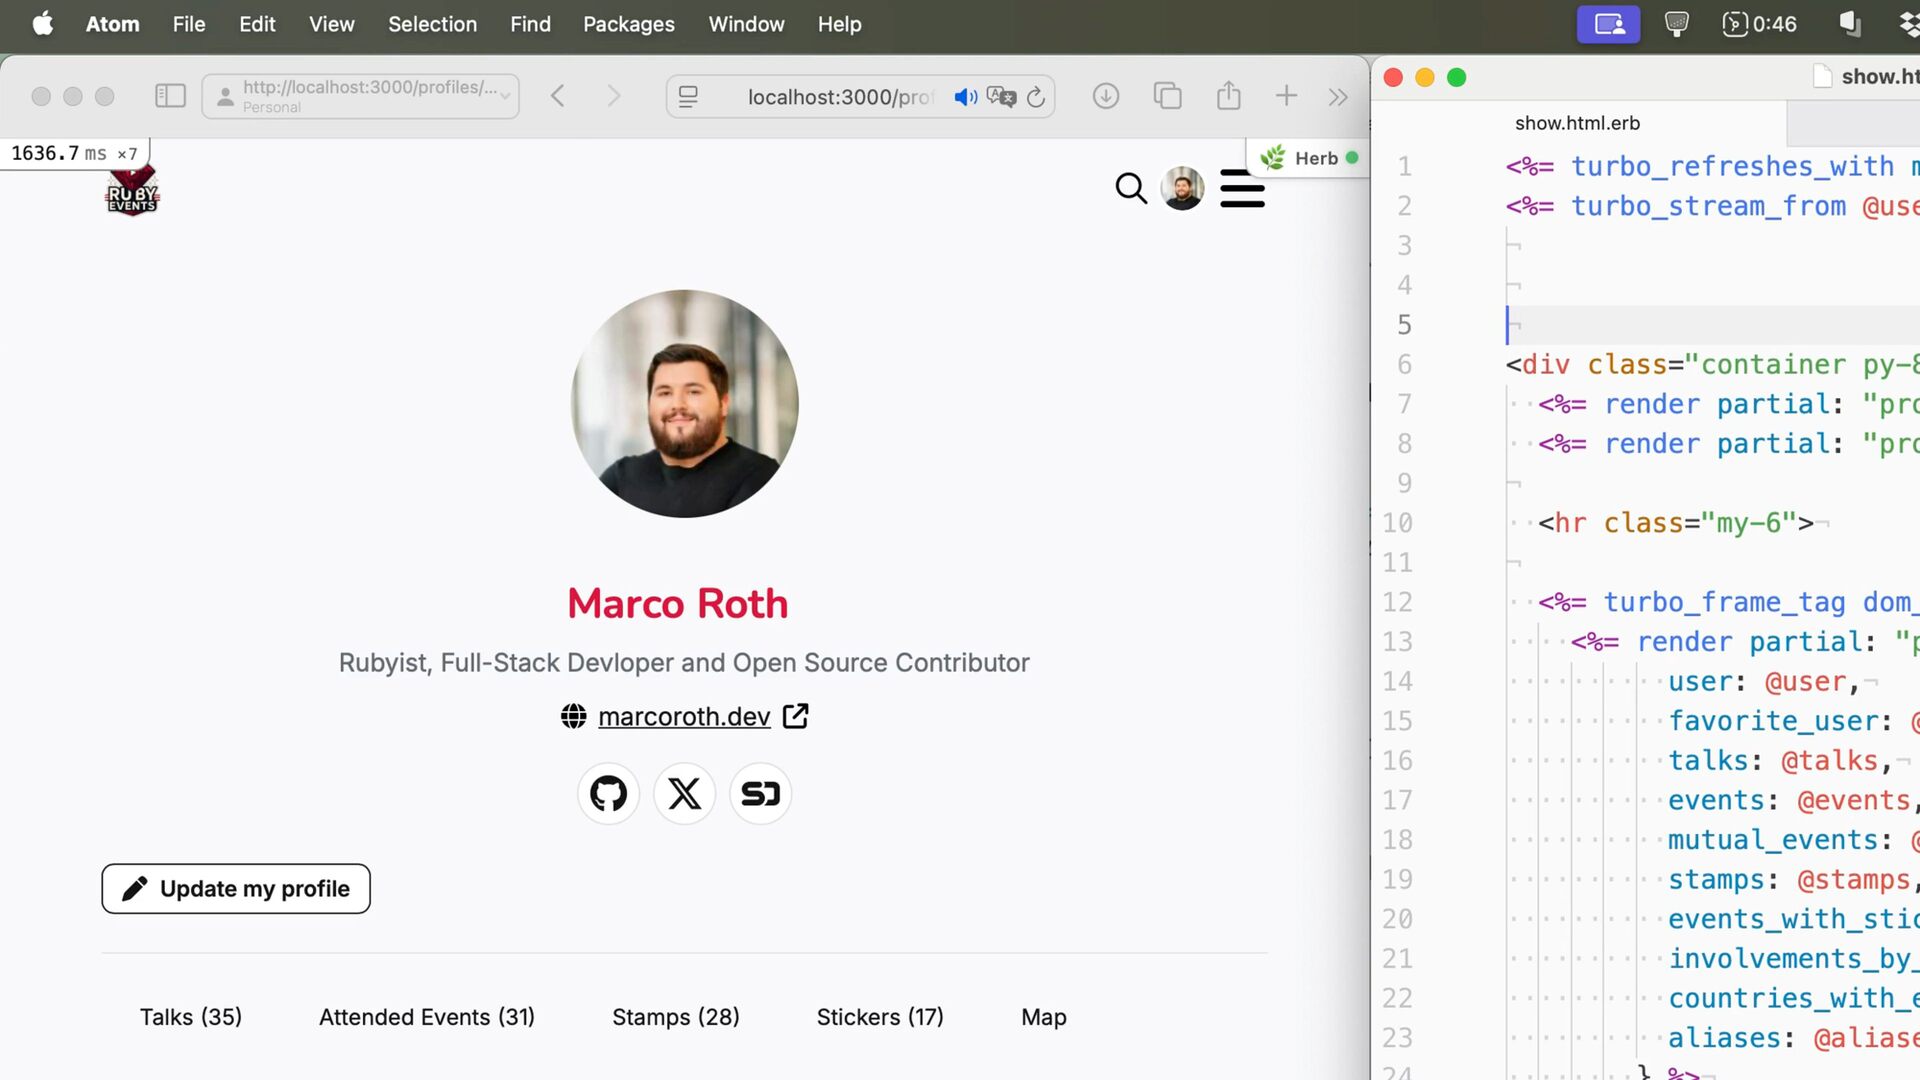This screenshot has height=1080, width=1920.
Task: Toggle the Herb dev tools badge
Action: 1308,158
